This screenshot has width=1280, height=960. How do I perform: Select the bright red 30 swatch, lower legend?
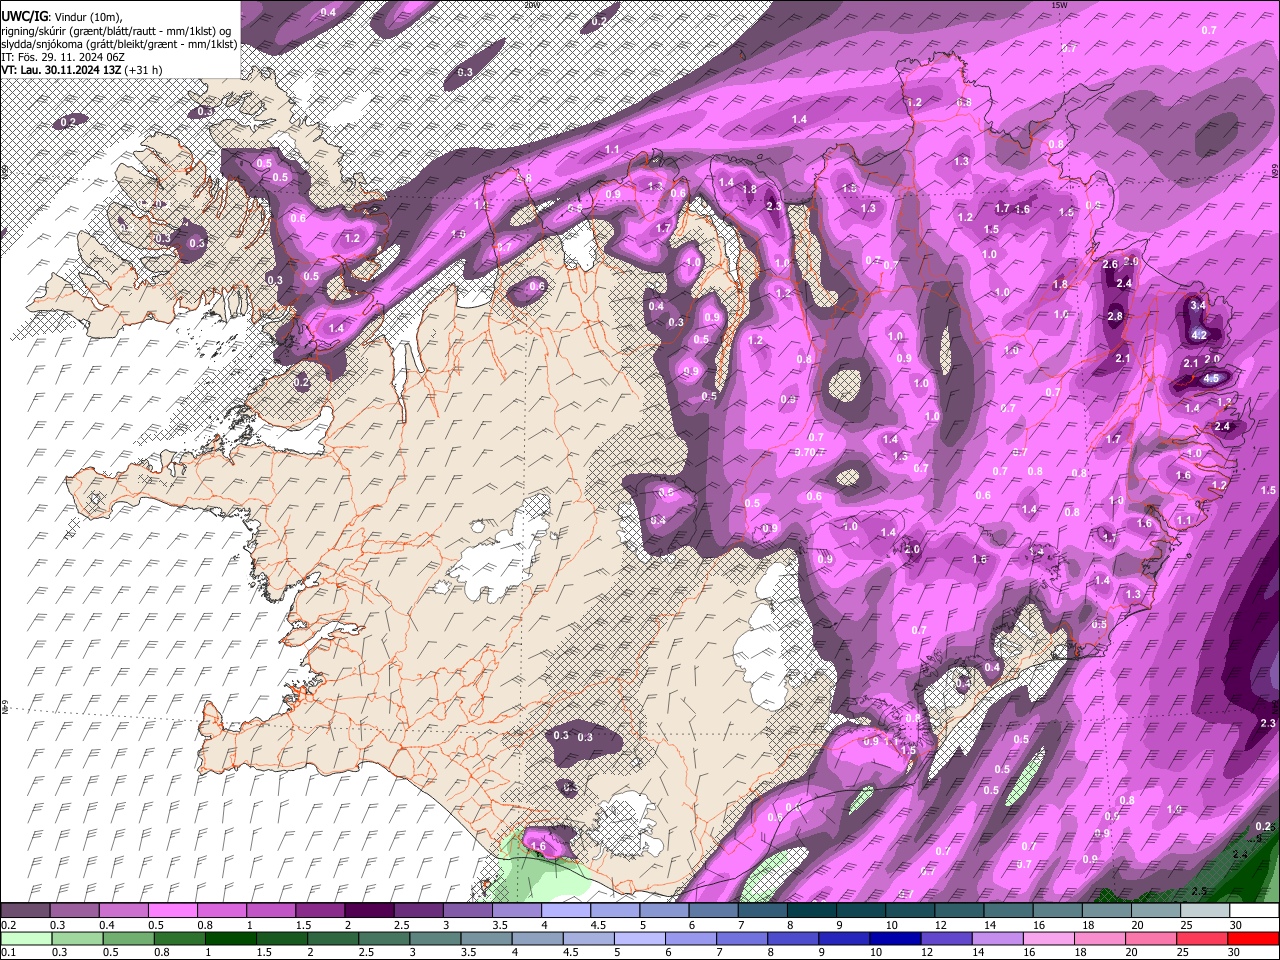[1253, 939]
